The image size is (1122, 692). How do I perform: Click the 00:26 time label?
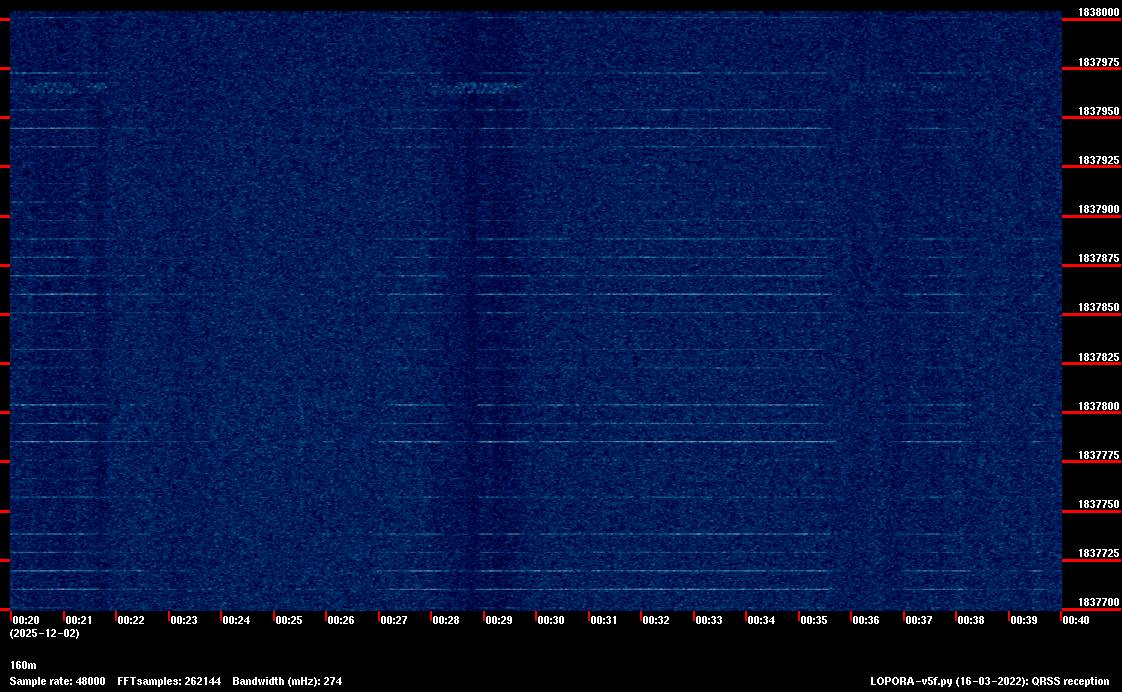pos(341,620)
